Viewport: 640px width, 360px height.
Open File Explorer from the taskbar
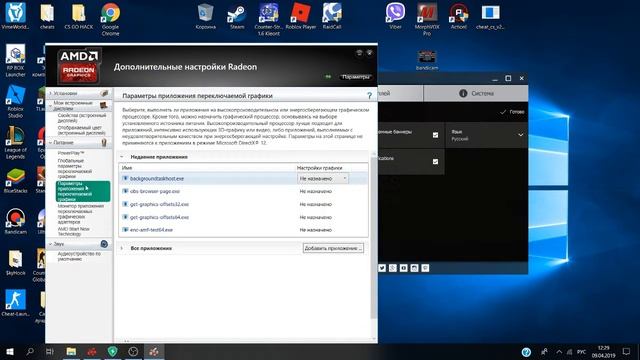tap(71, 351)
